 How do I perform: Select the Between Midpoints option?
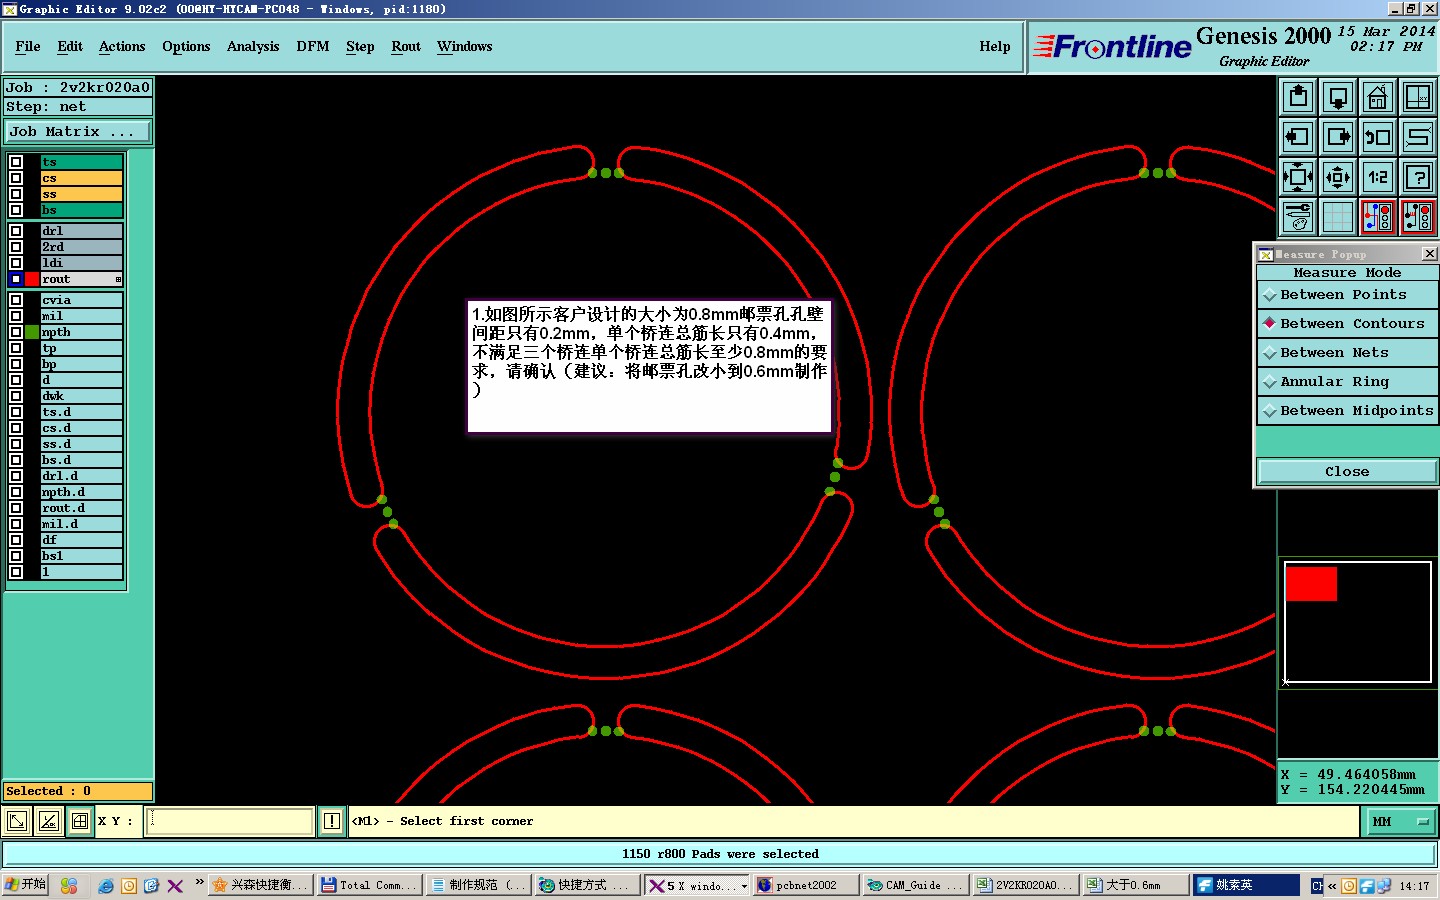[1347, 411]
